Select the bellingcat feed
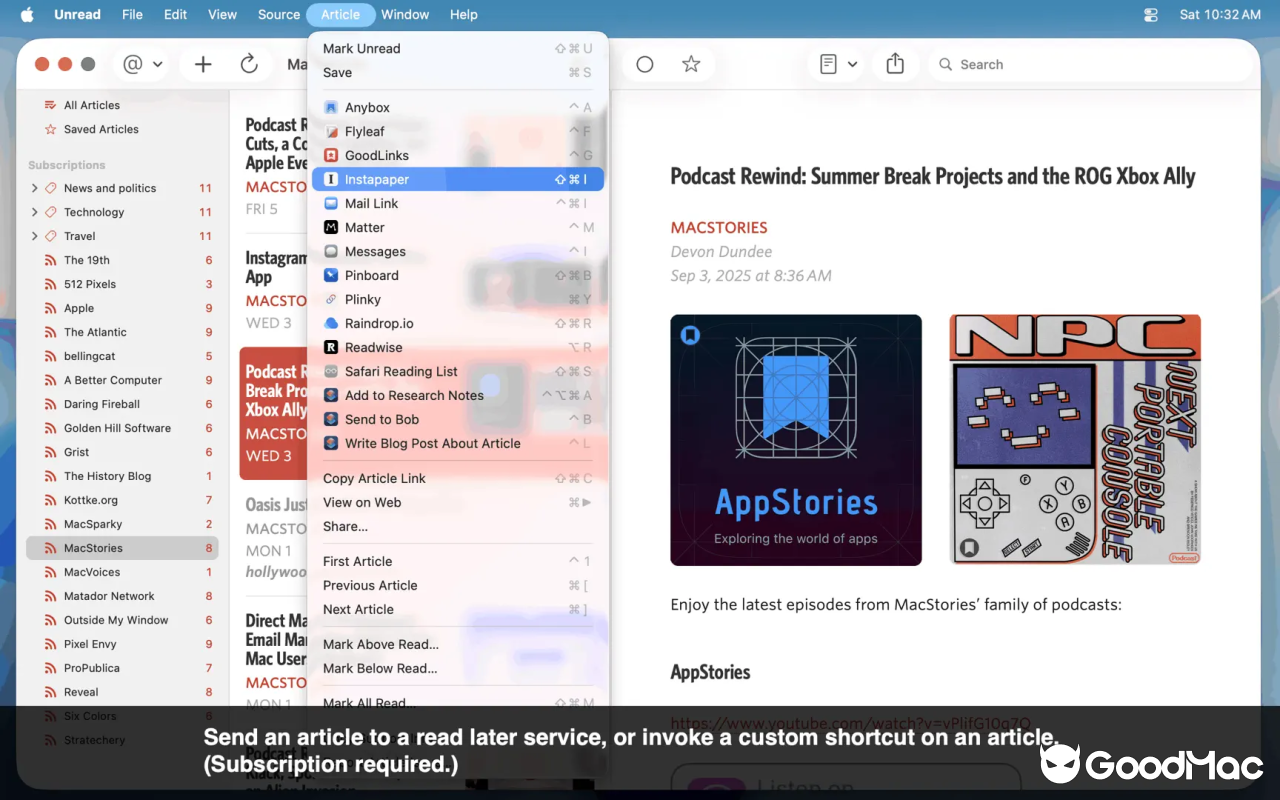Screen dimensions: 1280x800 click(122, 356)
